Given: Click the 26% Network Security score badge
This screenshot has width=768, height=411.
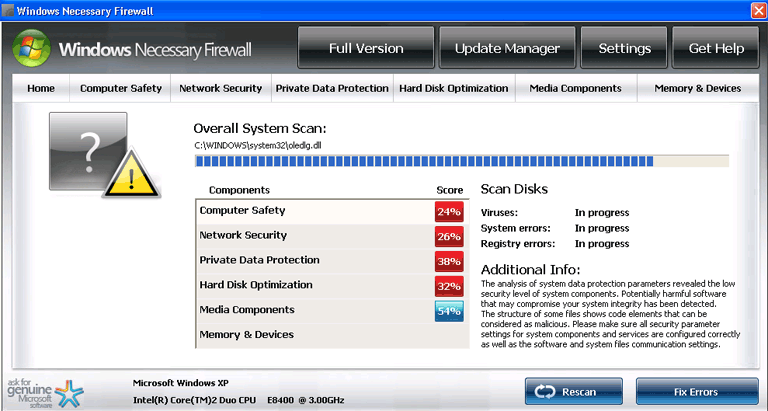Looking at the screenshot, I should (x=449, y=237).
